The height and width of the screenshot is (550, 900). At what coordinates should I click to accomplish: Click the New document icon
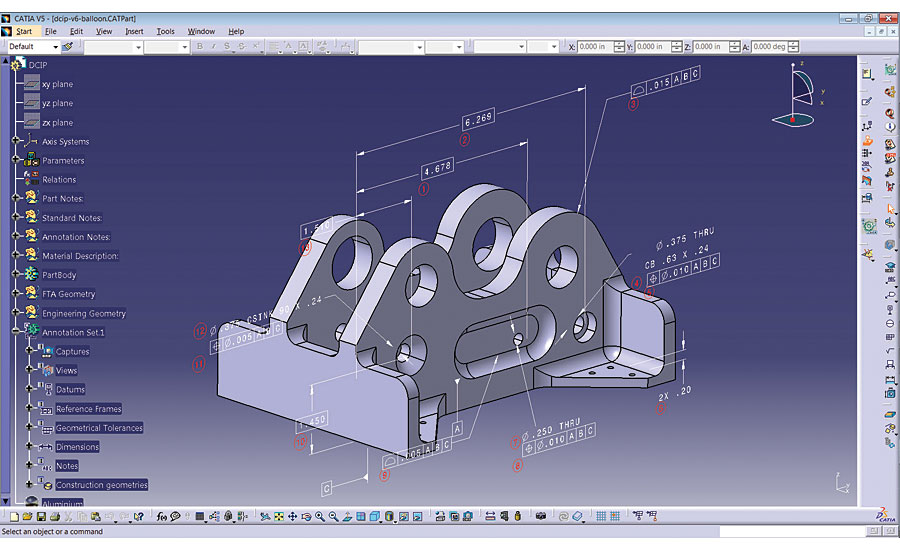tap(14, 516)
